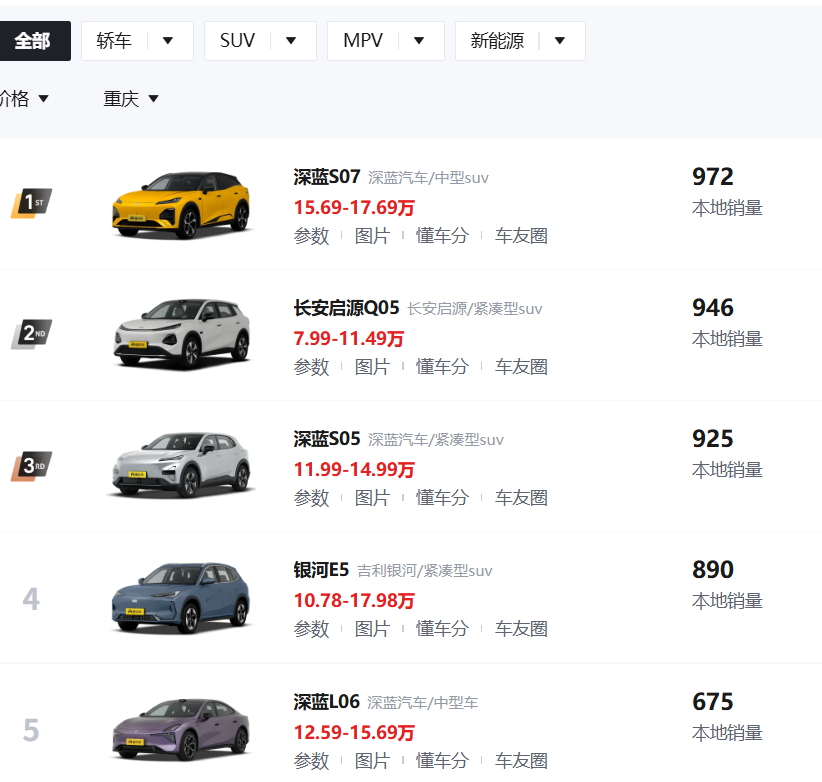Open 车友圈 for 深蓝L06
The image size is (822, 782).
pos(522,761)
